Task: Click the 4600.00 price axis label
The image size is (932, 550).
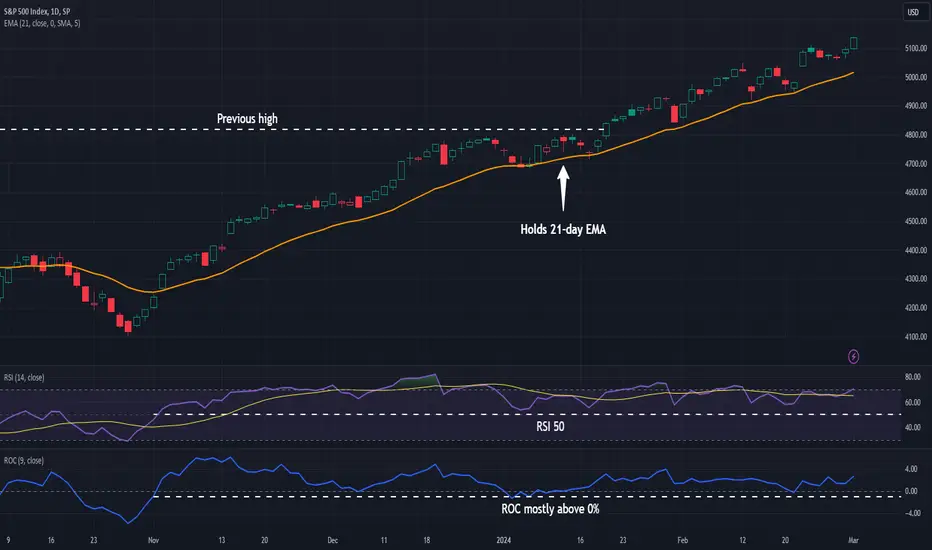Action: pyautogui.click(x=915, y=192)
